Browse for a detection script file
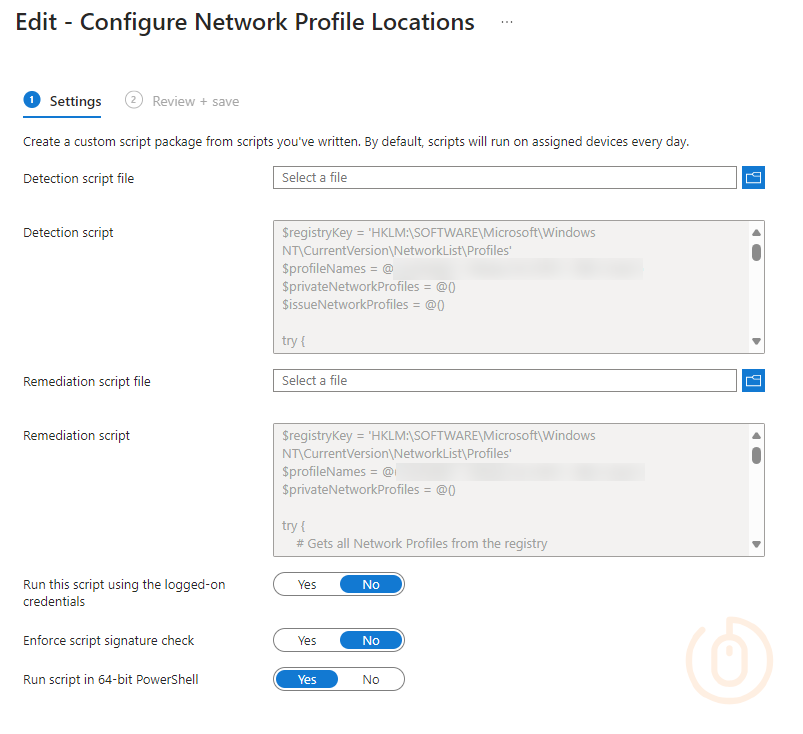Image resolution: width=803 pixels, height=734 pixels. click(x=754, y=178)
